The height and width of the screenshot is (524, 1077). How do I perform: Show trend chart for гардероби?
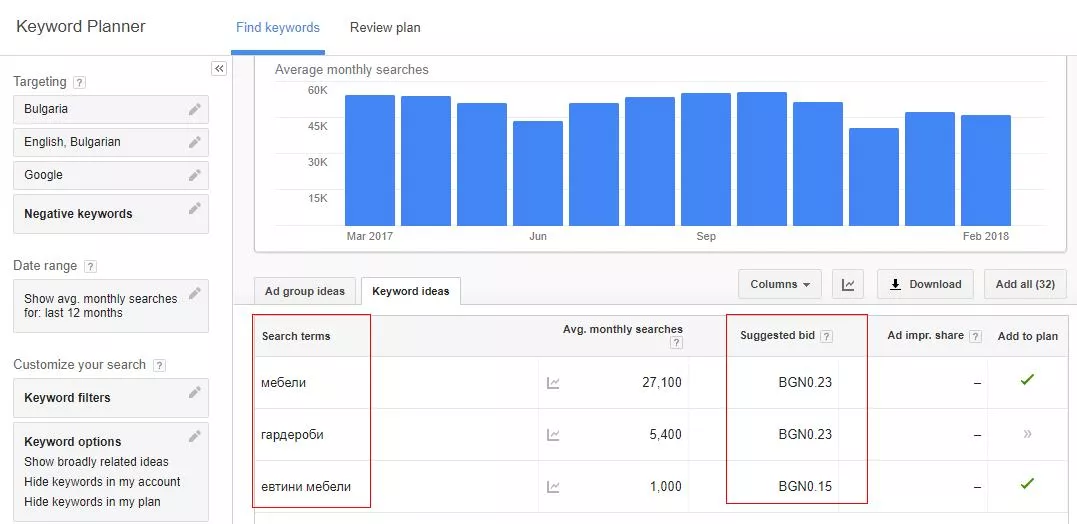553,435
